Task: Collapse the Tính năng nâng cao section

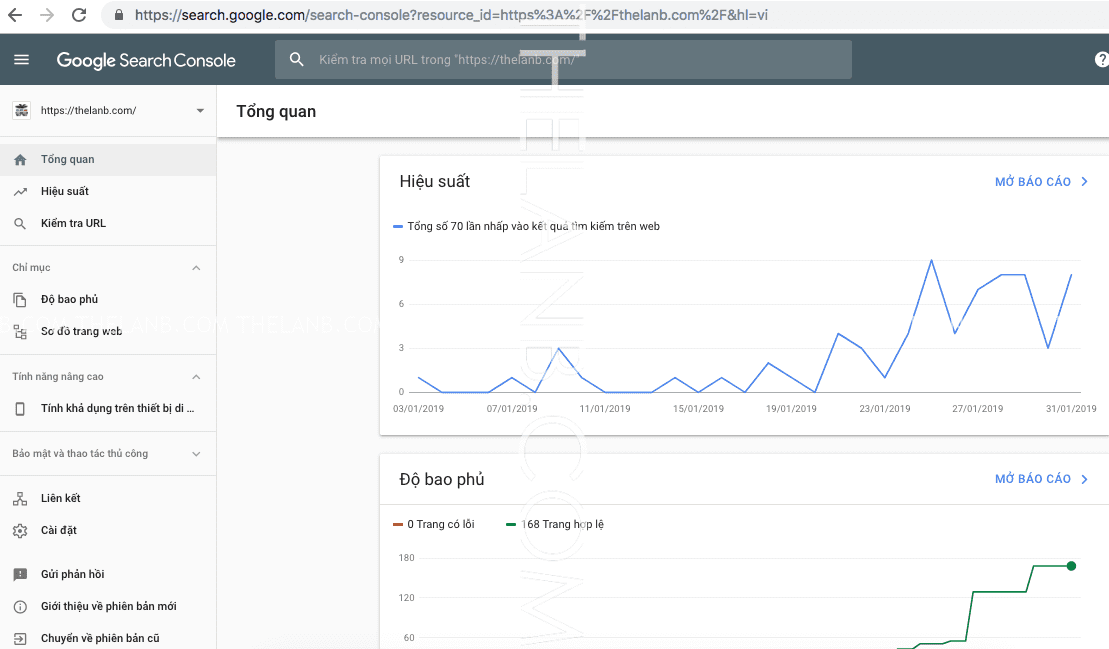Action: tap(196, 377)
